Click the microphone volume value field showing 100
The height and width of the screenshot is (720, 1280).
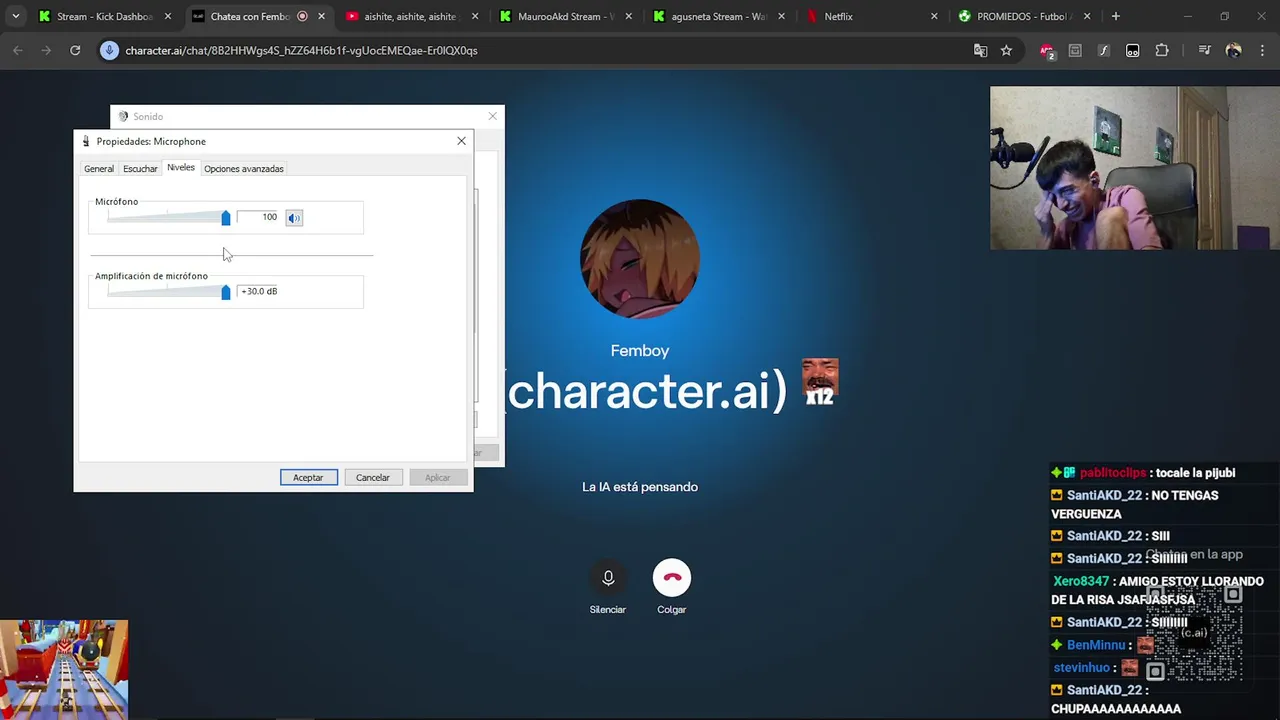tap(258, 217)
